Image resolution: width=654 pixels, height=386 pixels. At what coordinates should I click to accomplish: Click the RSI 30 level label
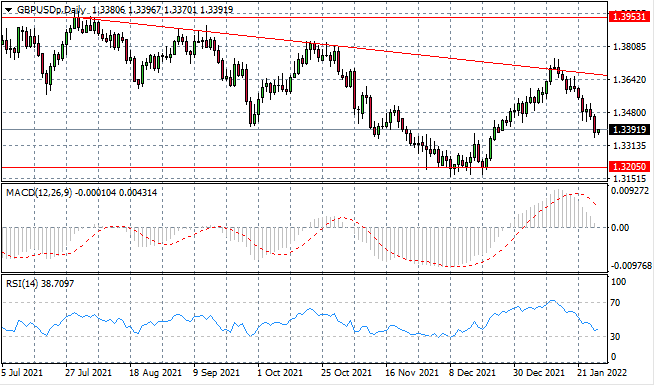(x=615, y=336)
